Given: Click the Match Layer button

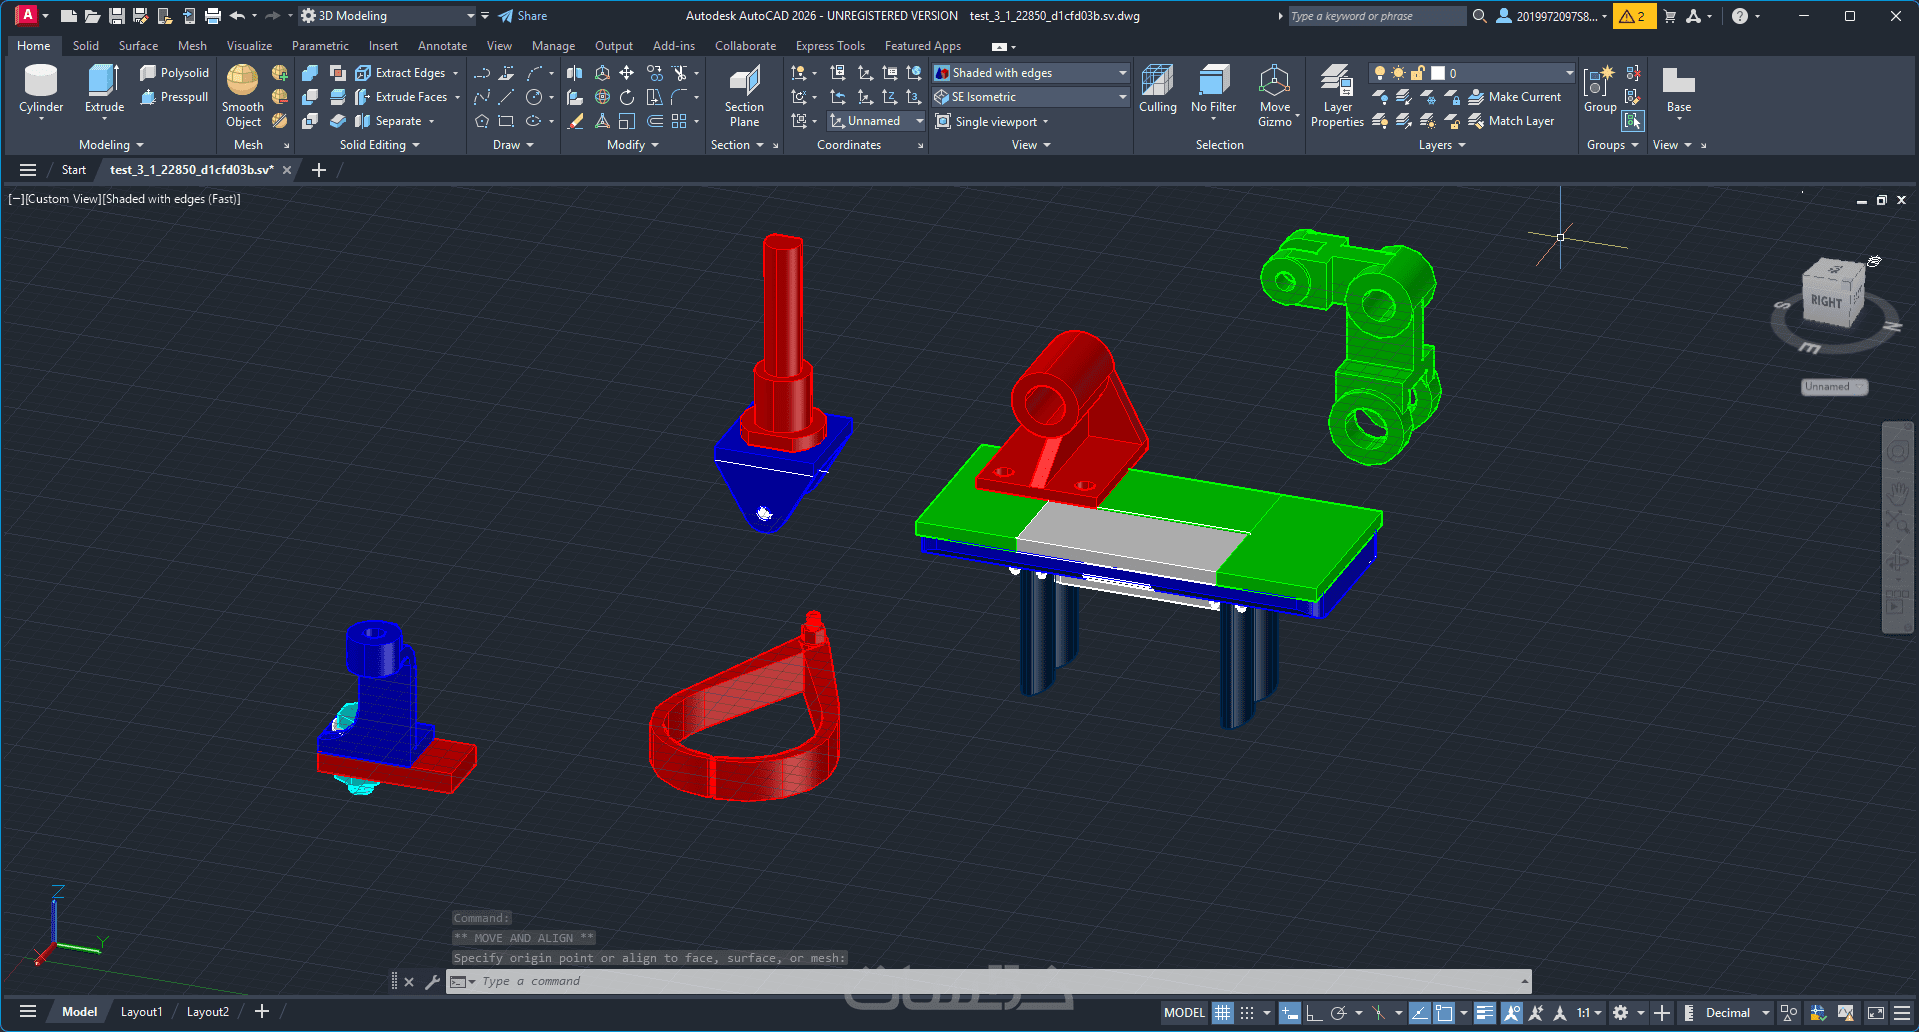Looking at the screenshot, I should click(1511, 121).
